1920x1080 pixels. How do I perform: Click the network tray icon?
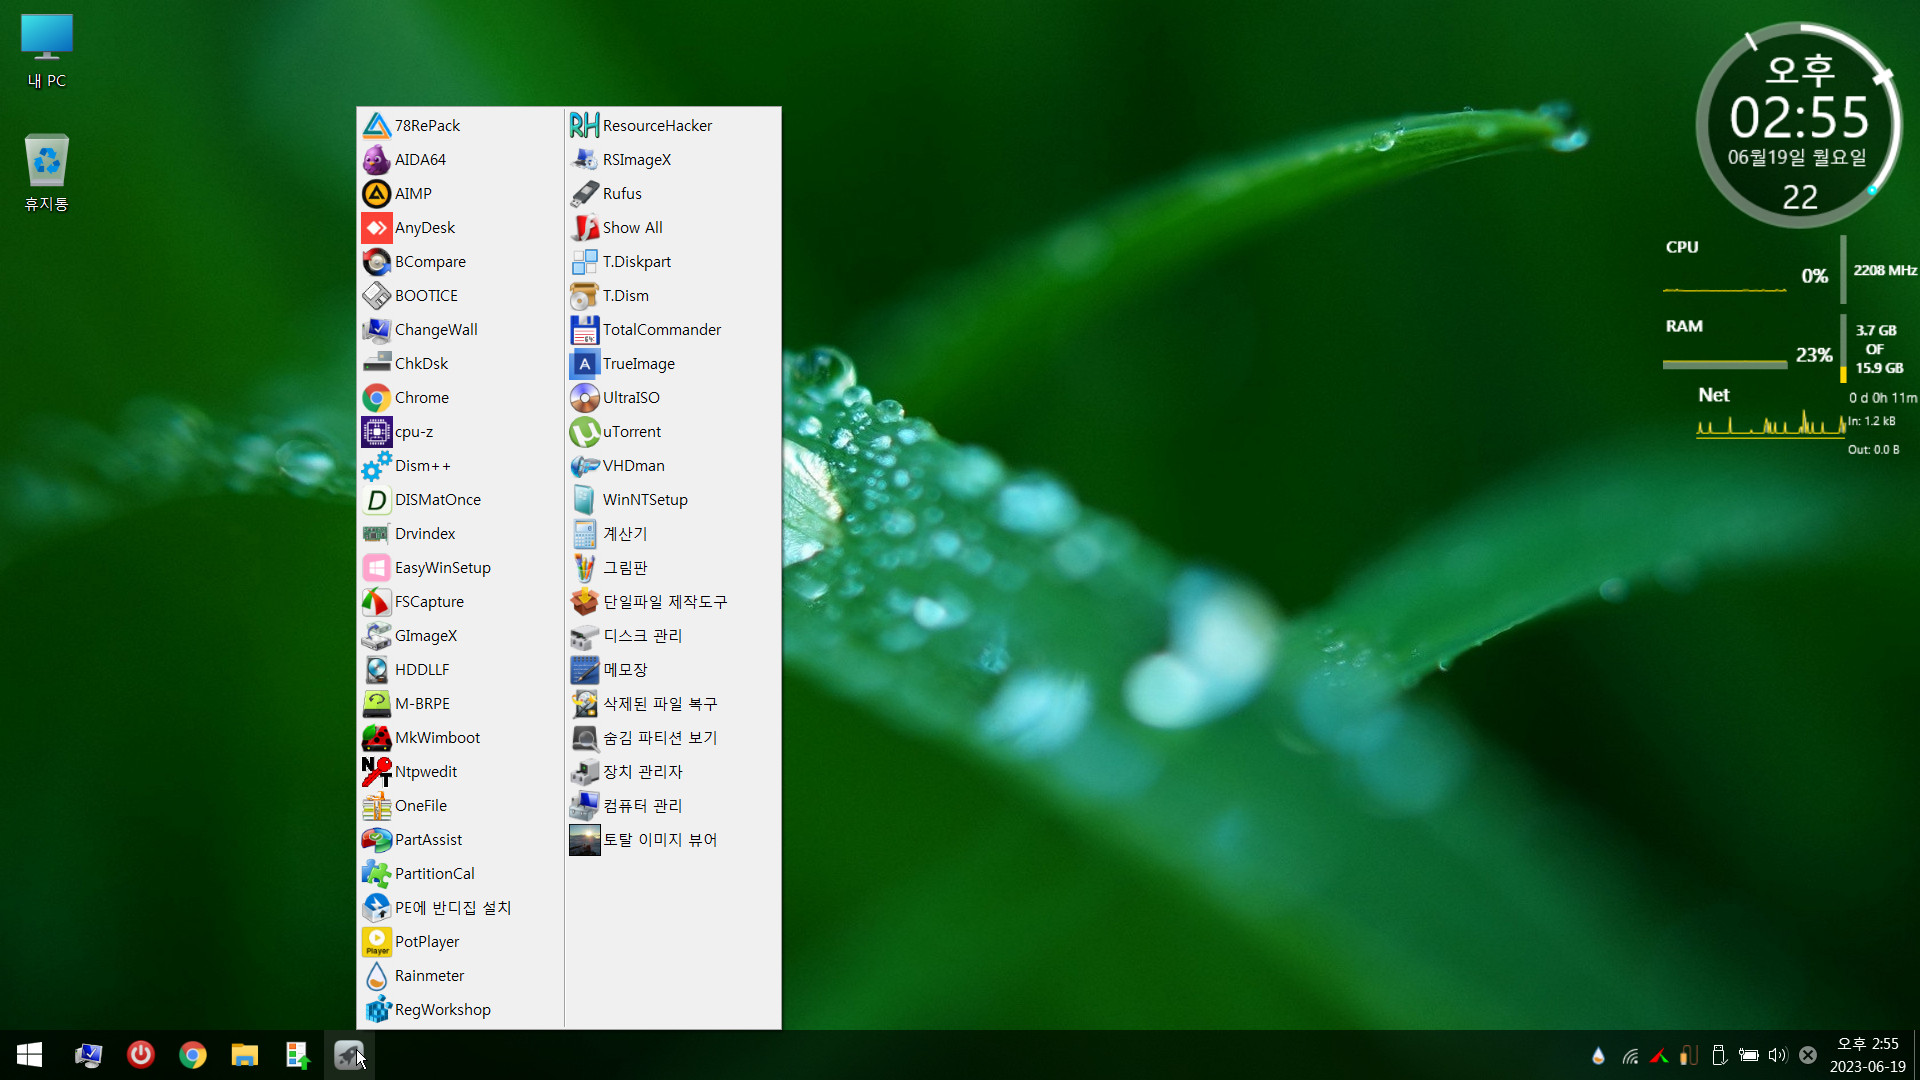1630,1055
